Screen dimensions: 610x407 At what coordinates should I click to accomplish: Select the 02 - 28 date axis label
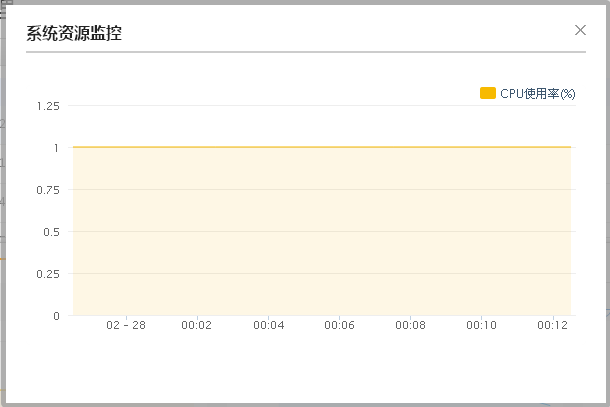tap(126, 326)
